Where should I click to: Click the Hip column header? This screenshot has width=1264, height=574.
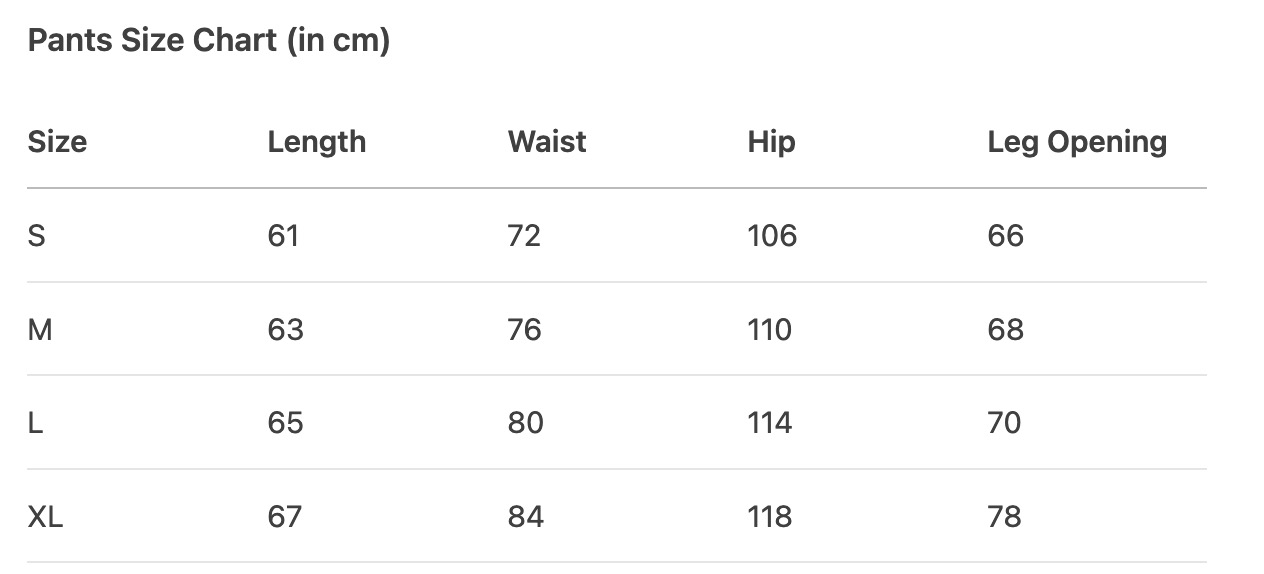[771, 142]
